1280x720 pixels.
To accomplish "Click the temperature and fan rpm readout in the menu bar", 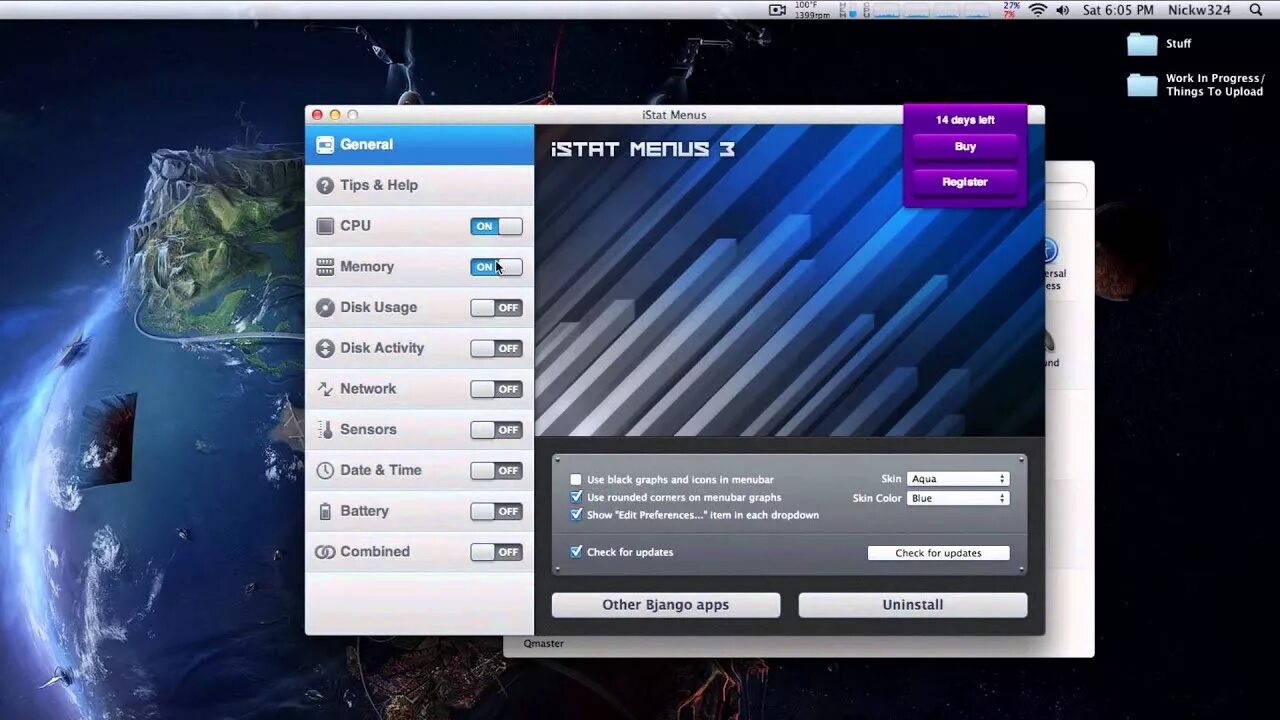I will tap(812, 10).
